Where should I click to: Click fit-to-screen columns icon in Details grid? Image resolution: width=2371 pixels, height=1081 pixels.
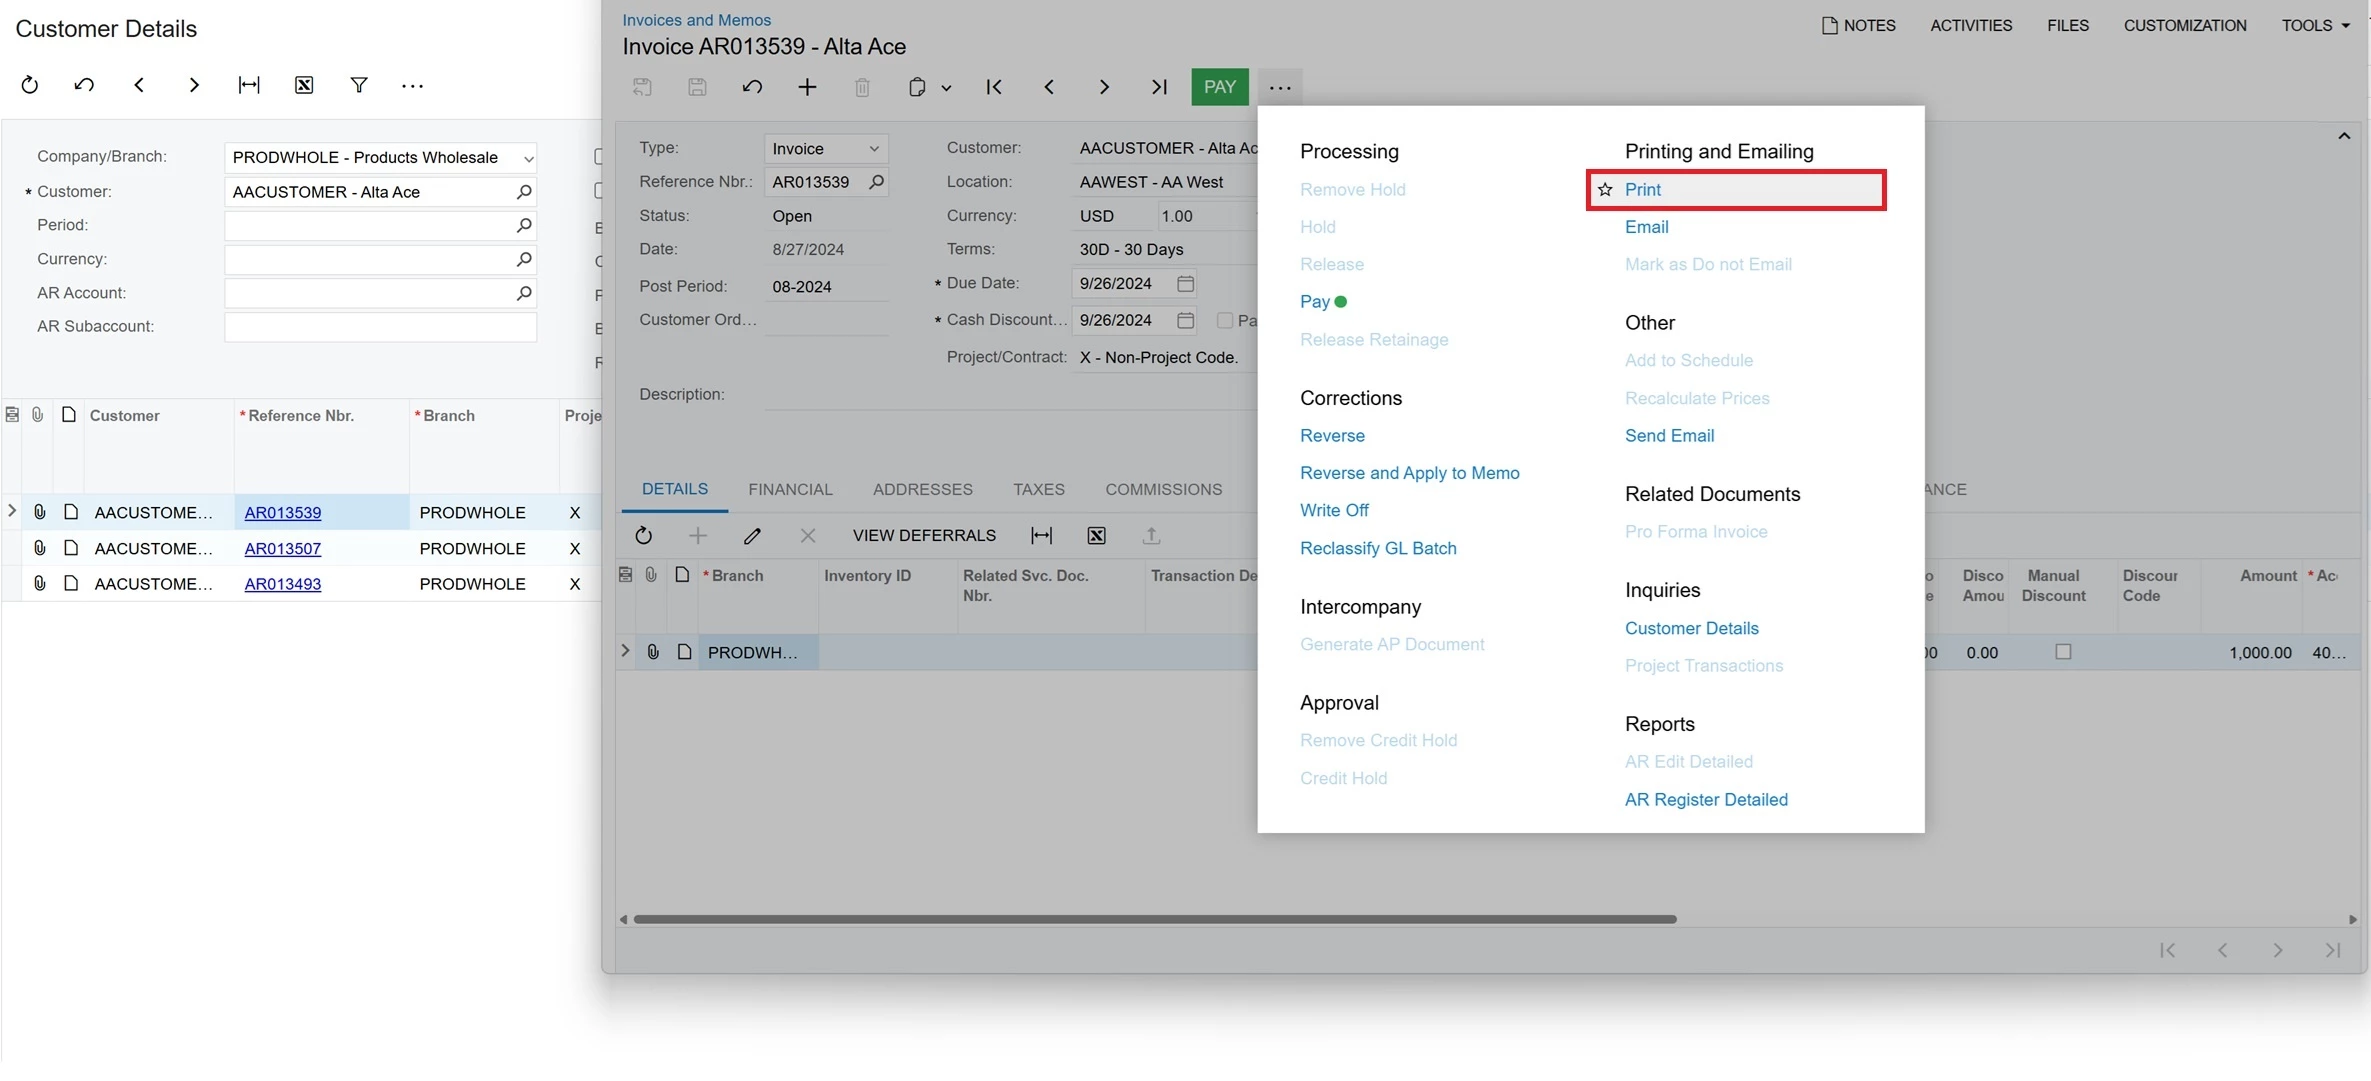pyautogui.click(x=1041, y=536)
